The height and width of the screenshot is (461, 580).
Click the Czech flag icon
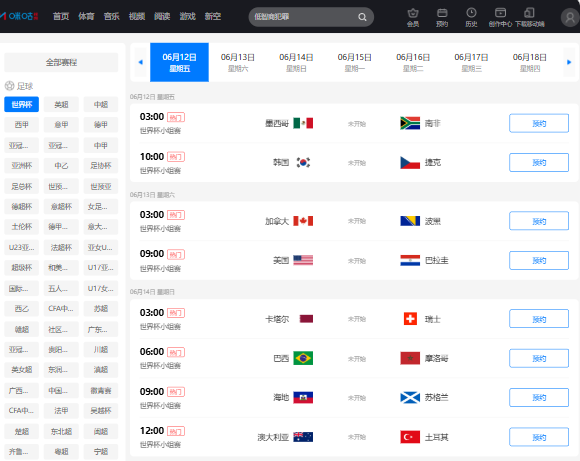pyautogui.click(x=410, y=162)
